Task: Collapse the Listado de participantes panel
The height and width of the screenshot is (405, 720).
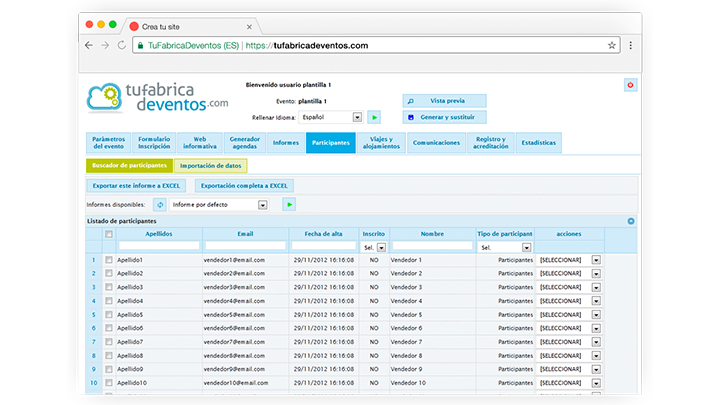Action: point(631,221)
